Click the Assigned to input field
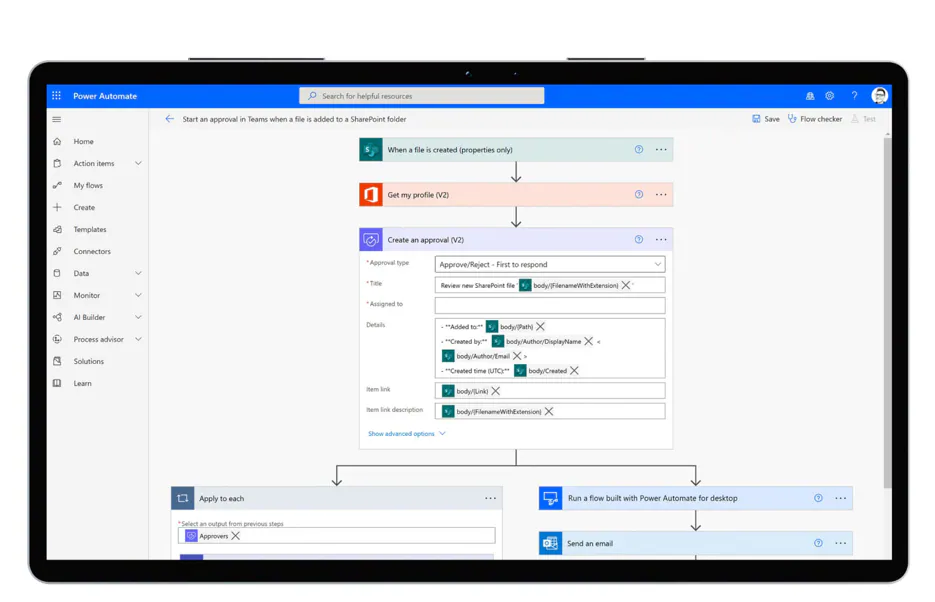 (549, 305)
